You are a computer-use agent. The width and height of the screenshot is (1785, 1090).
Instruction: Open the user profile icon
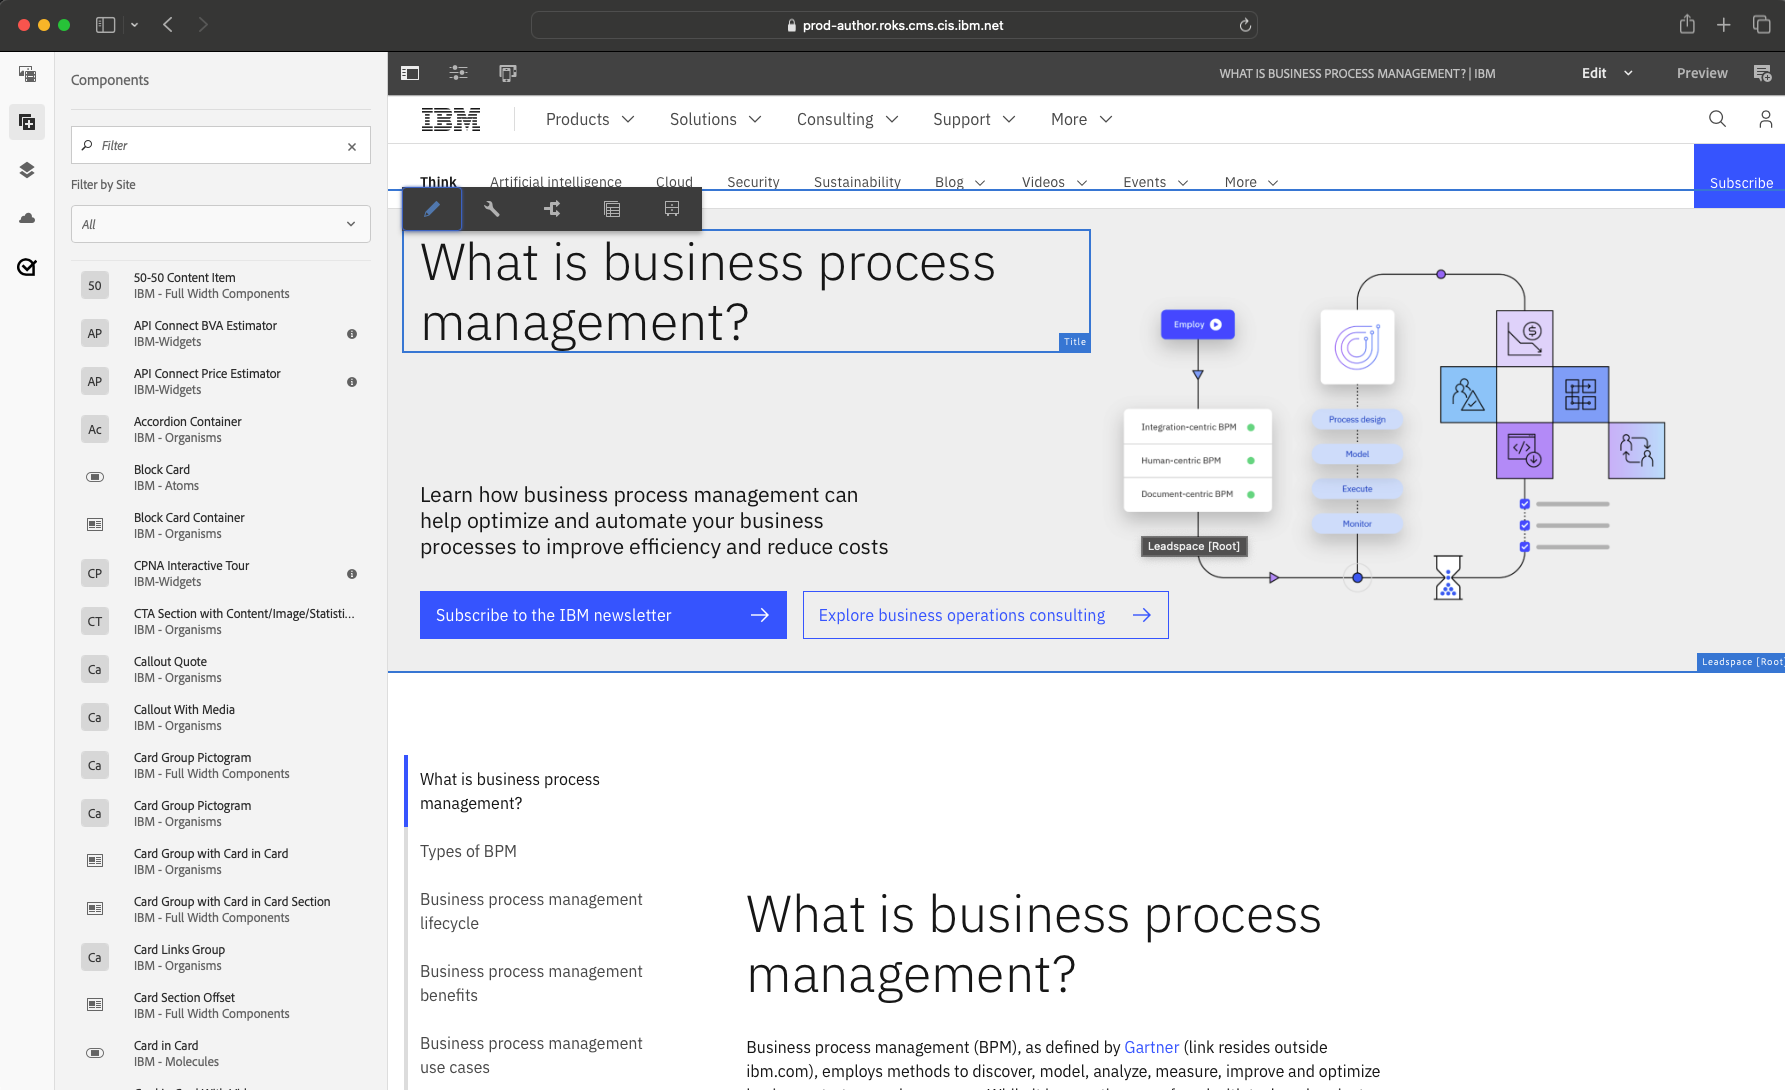point(1766,119)
